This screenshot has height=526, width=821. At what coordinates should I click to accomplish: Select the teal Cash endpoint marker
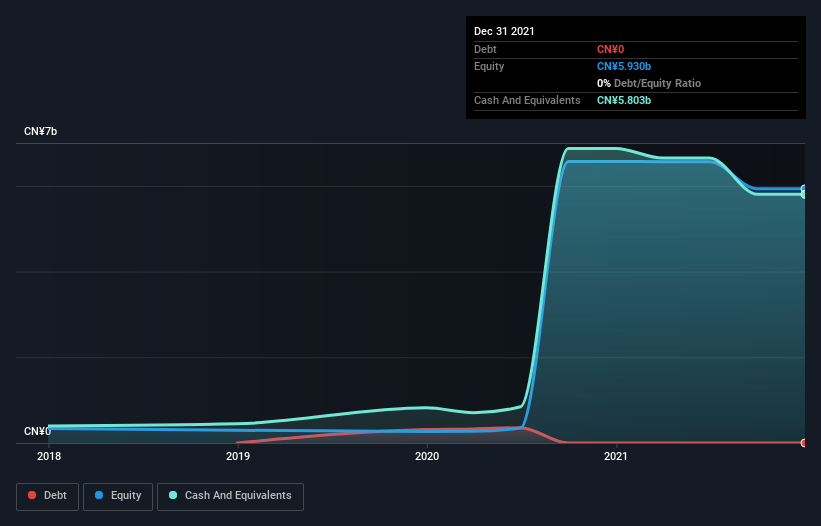(x=804, y=194)
